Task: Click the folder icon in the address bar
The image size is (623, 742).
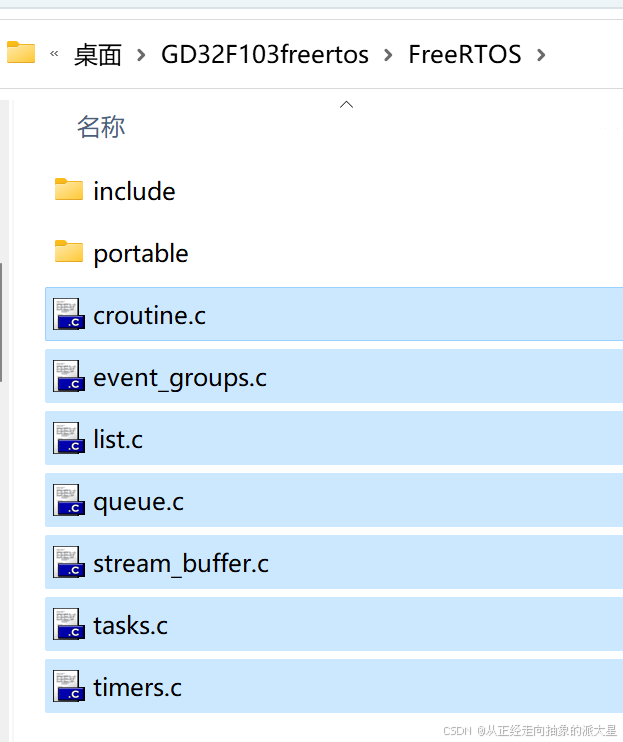Action: tap(21, 52)
